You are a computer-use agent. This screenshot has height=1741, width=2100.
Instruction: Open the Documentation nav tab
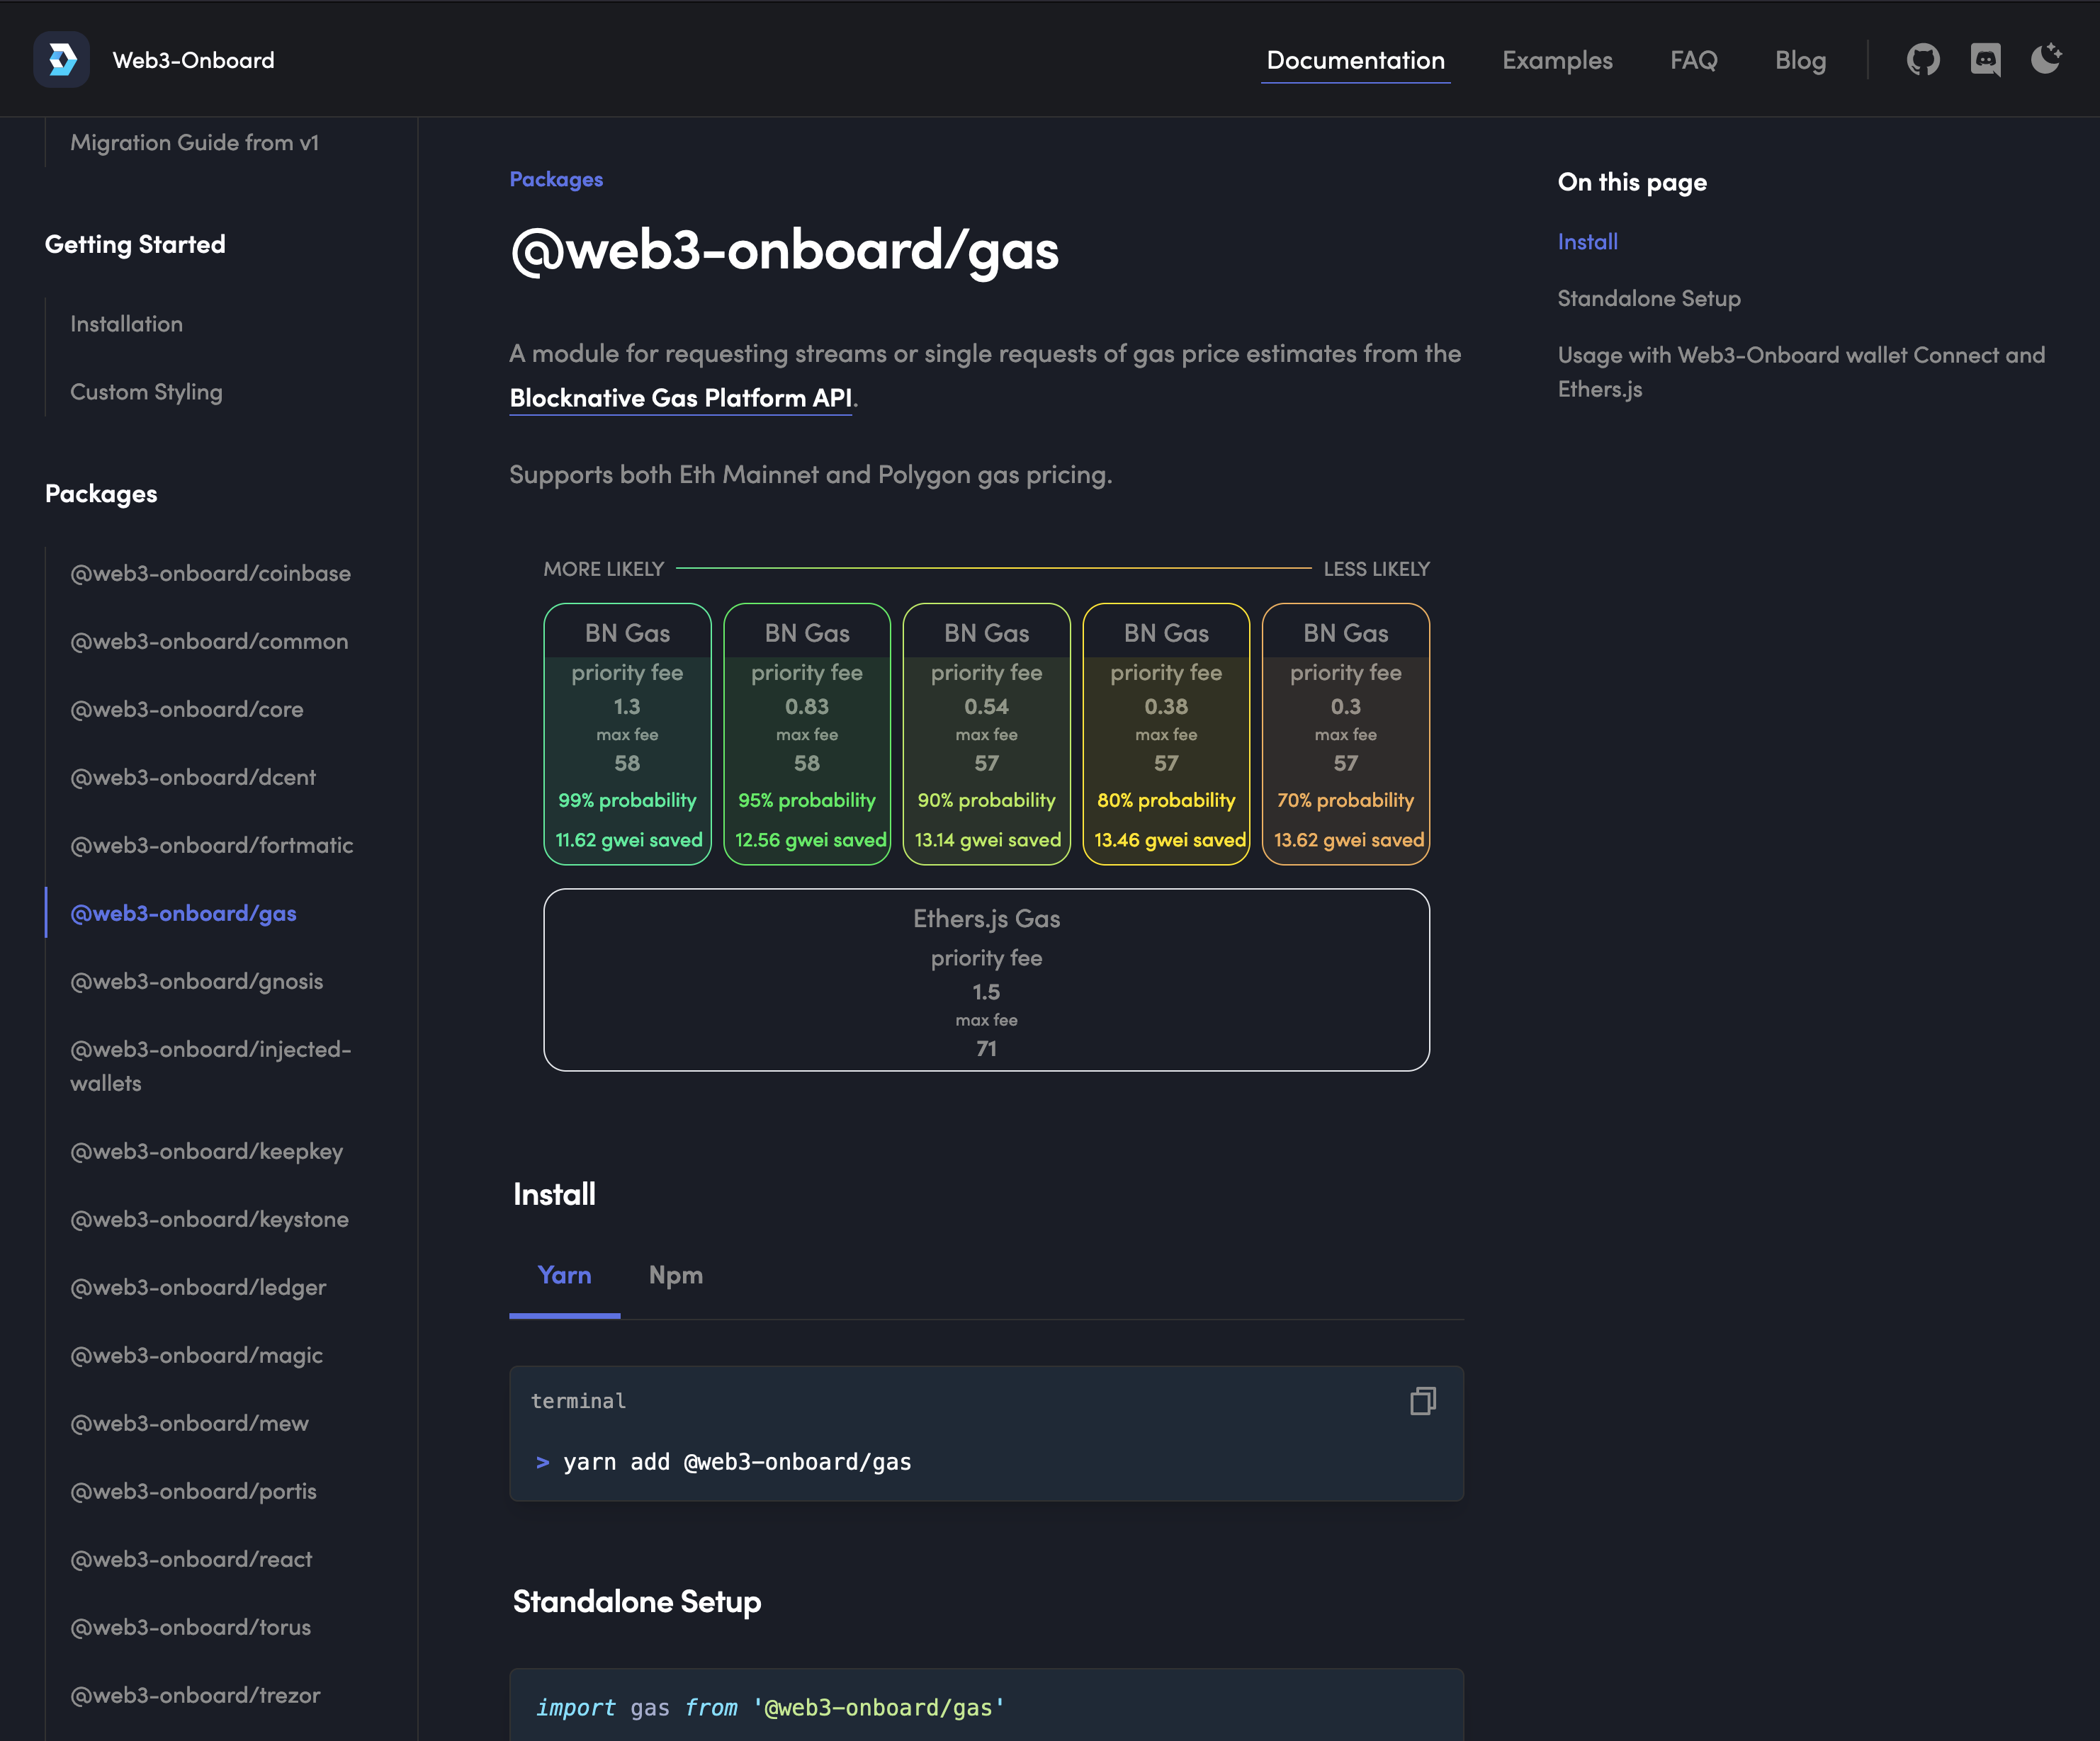coord(1355,60)
